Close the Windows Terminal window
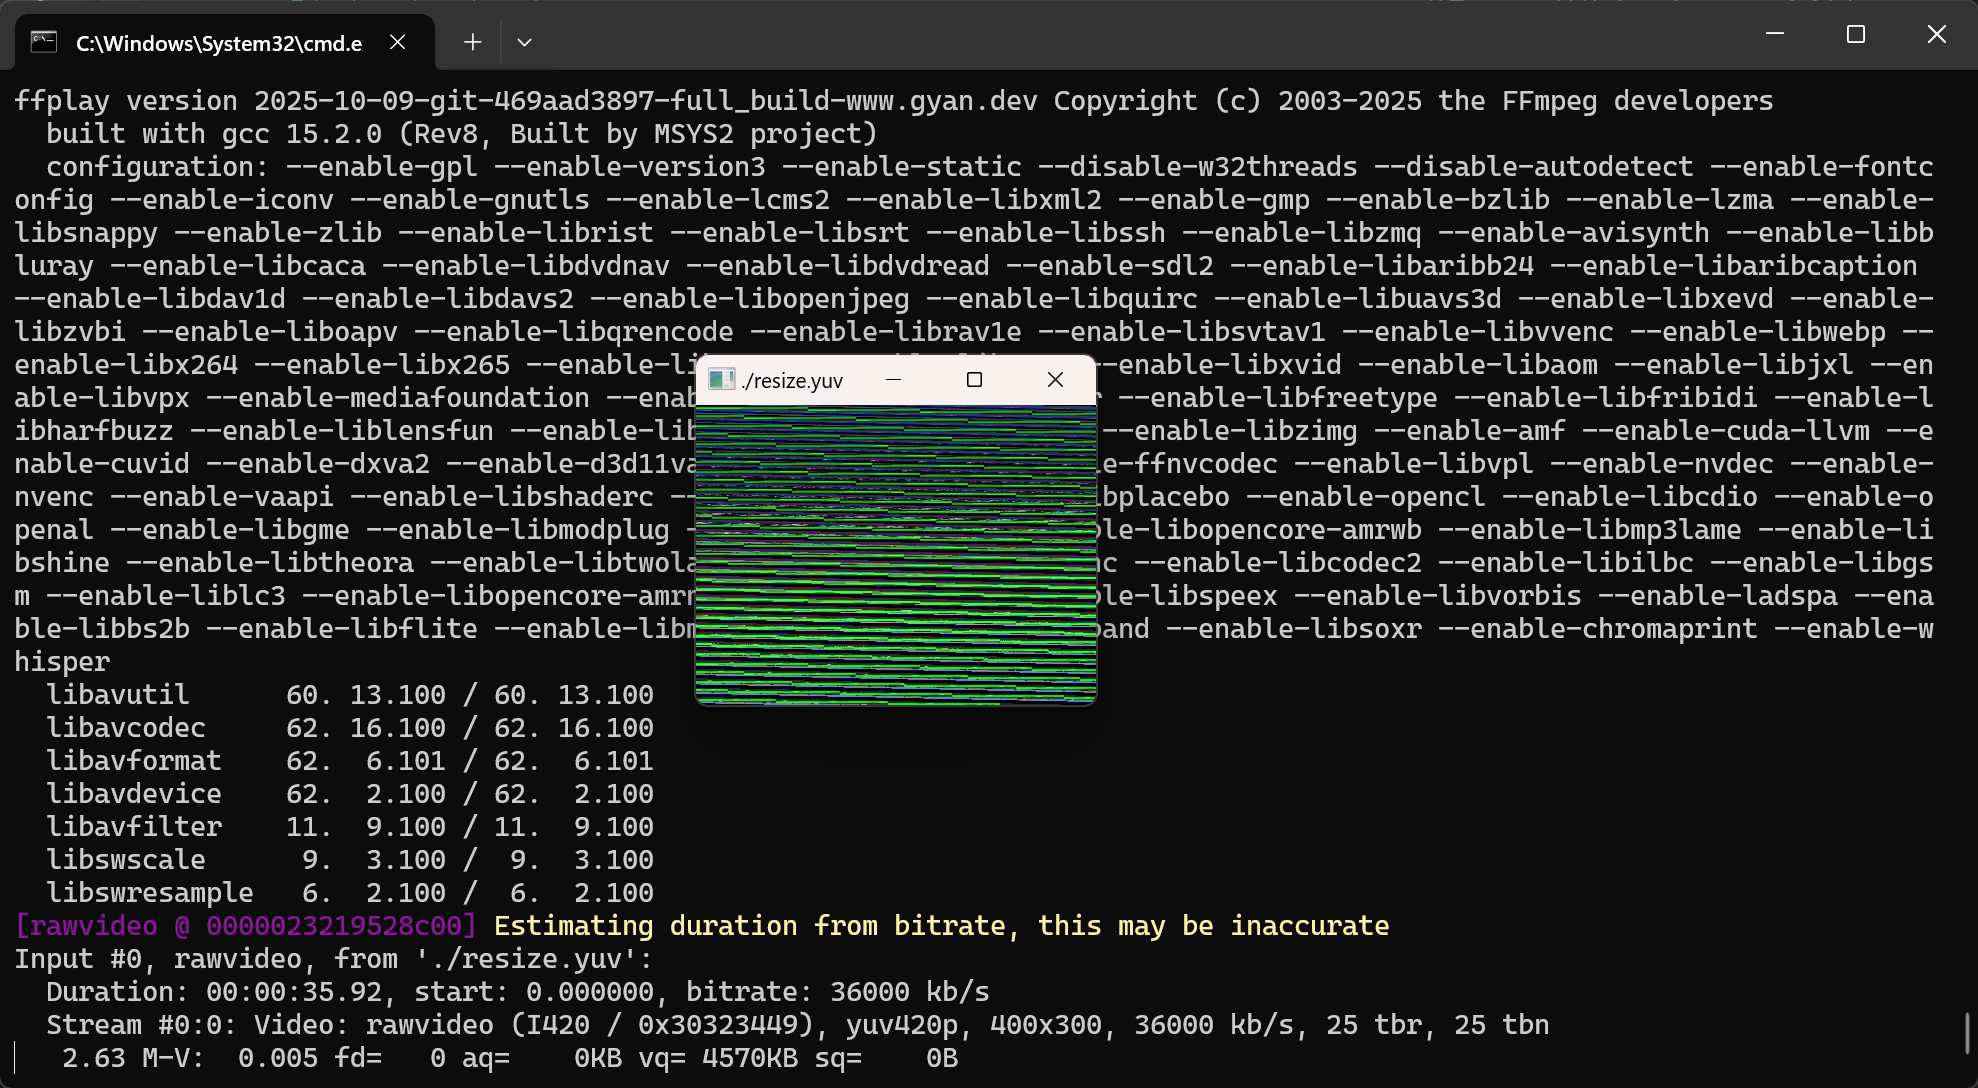This screenshot has height=1088, width=1978. coord(1936,34)
